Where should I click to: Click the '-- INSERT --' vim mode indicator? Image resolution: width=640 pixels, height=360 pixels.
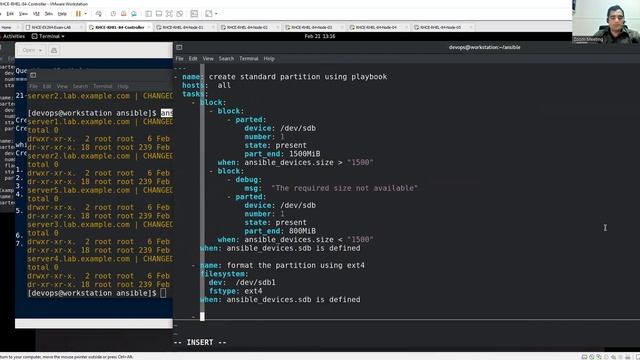200,342
